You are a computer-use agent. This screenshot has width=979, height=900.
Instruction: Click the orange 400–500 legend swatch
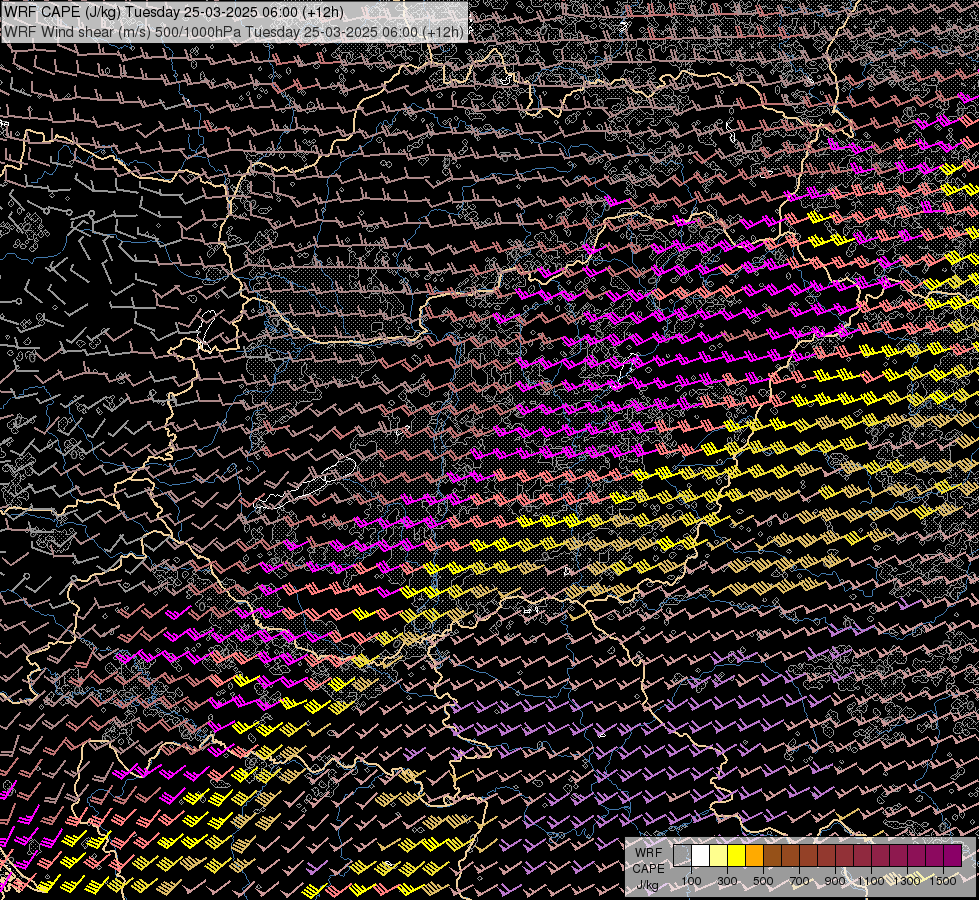pos(754,856)
